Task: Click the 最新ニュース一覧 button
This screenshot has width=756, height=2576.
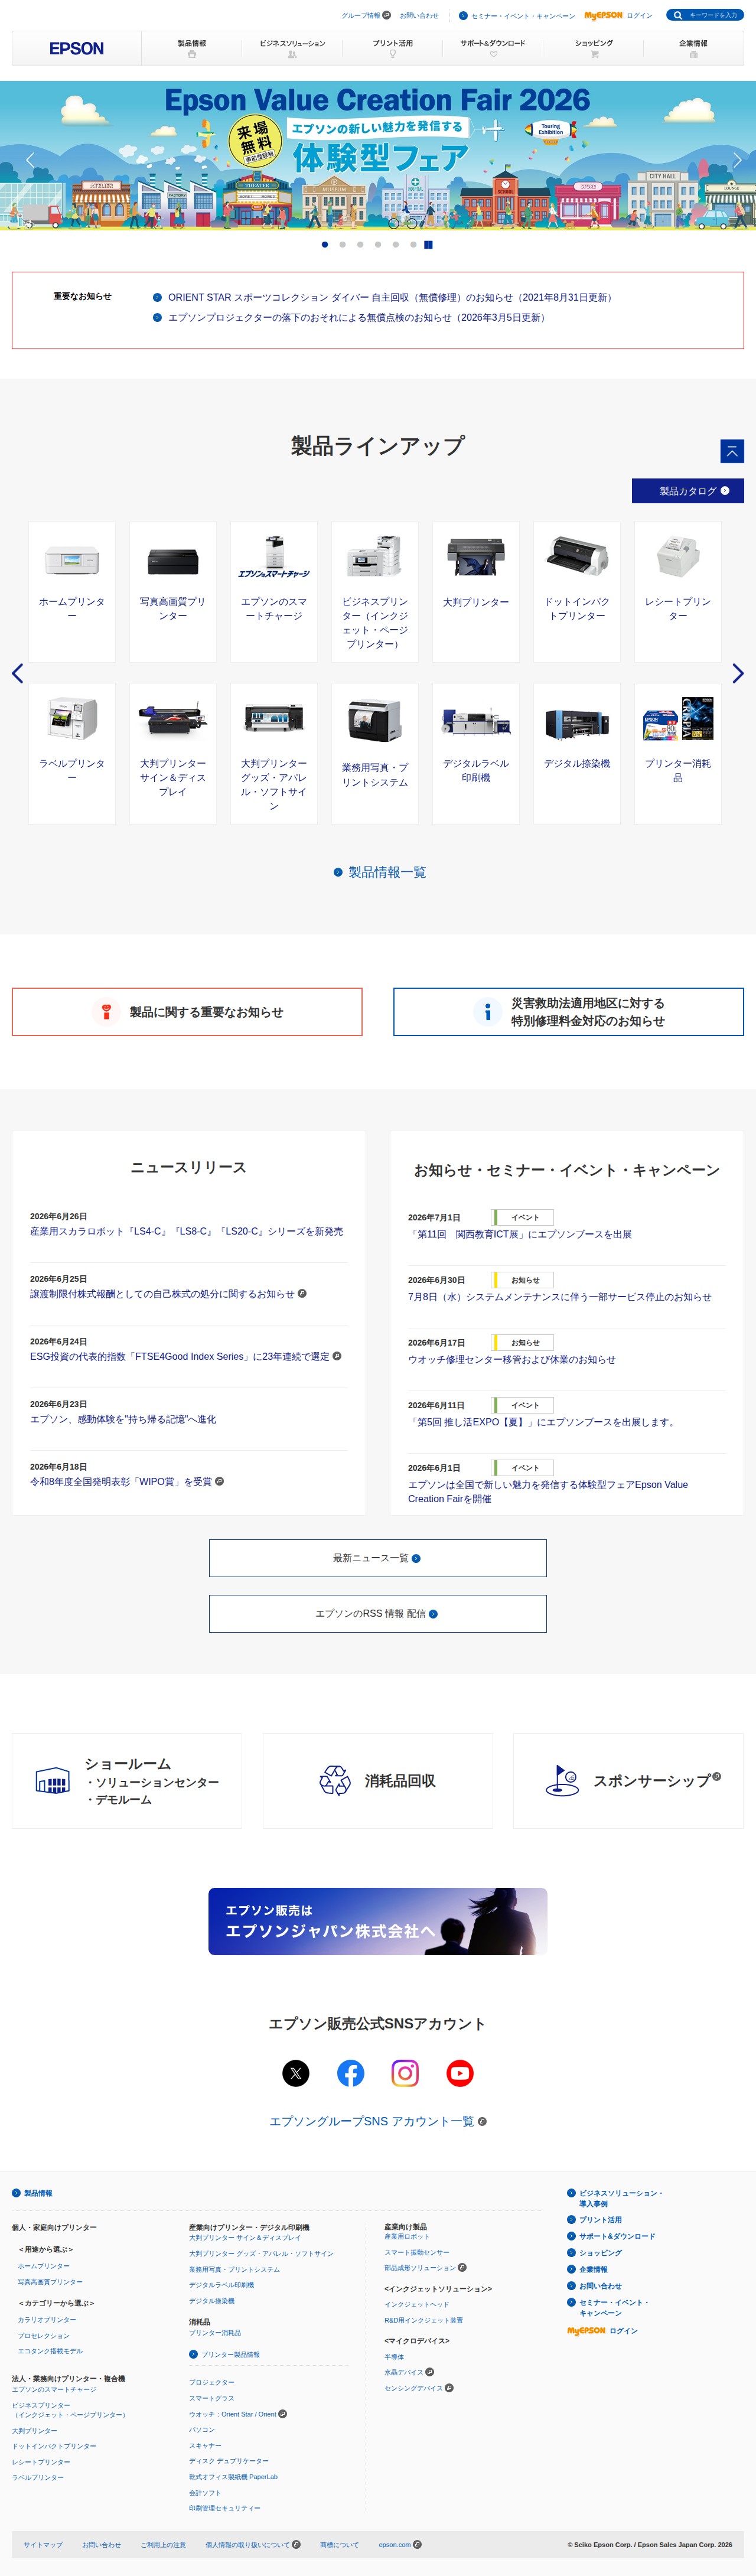Action: click(378, 1558)
